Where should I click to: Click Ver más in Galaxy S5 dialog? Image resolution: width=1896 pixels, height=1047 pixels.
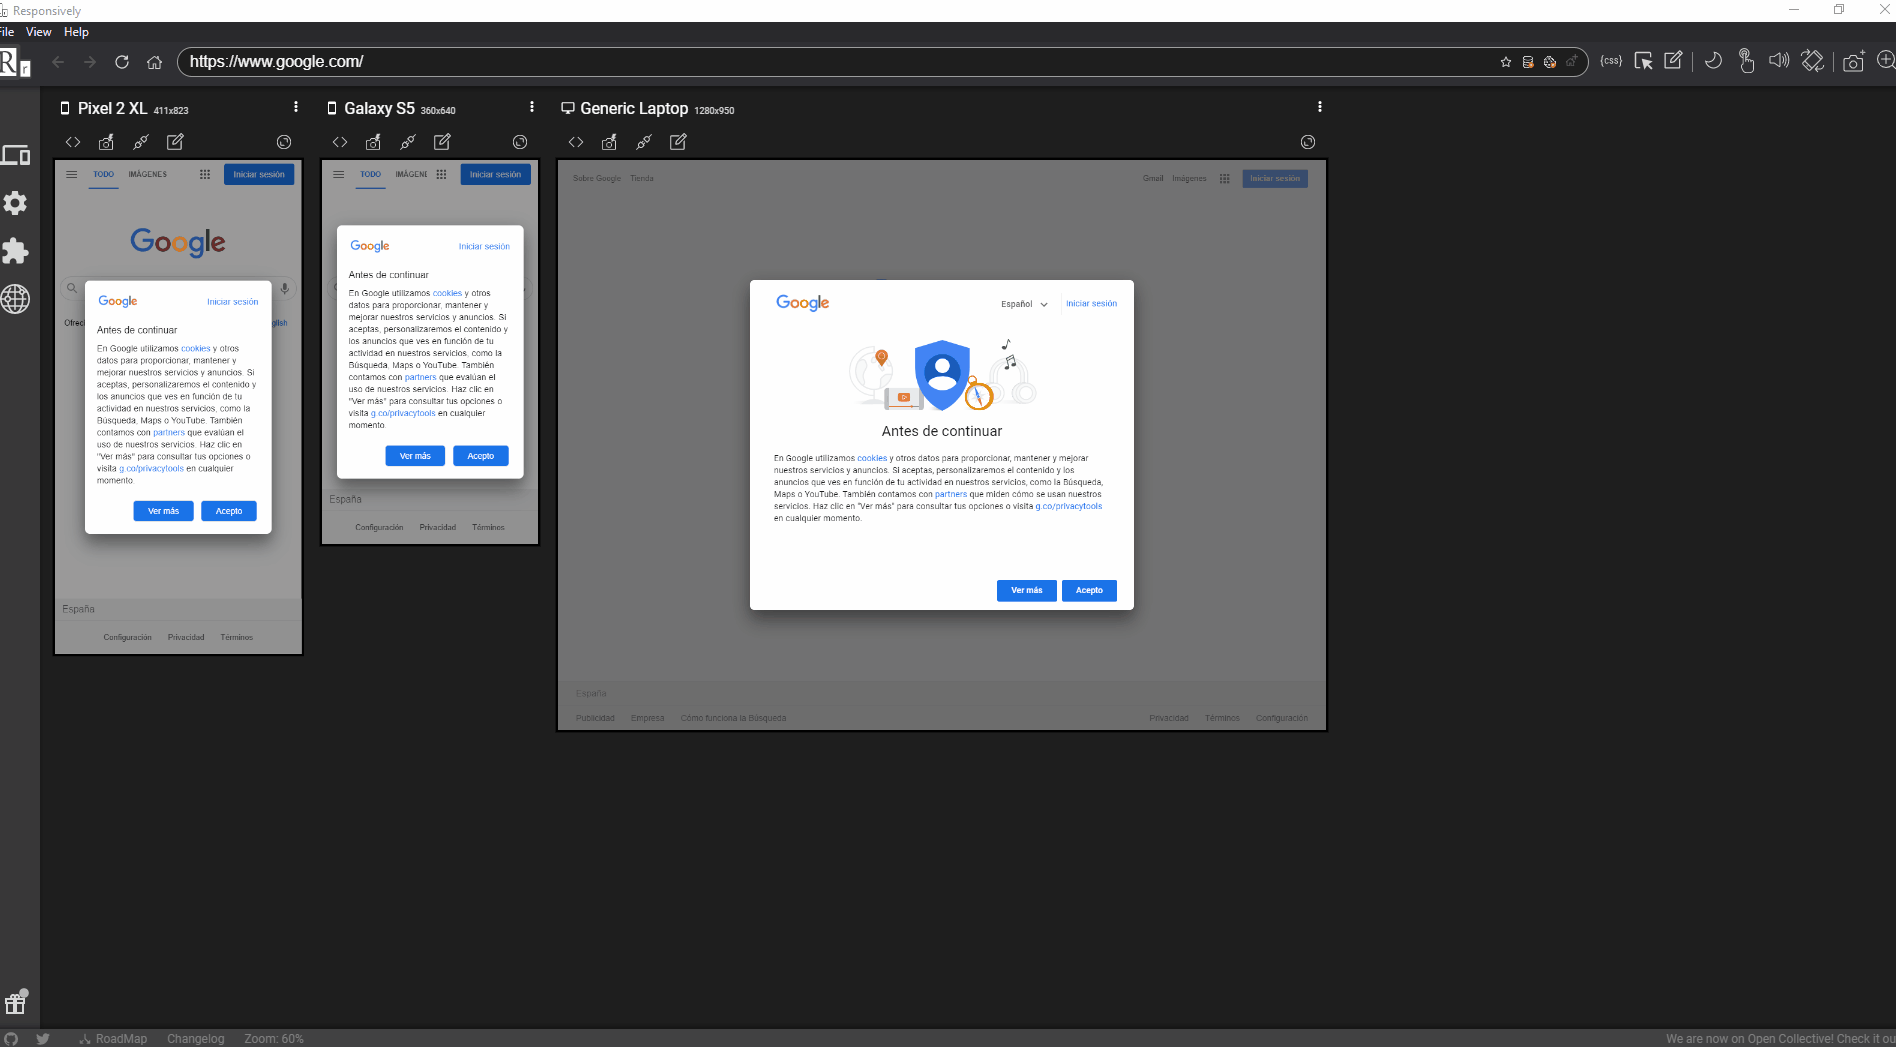pos(415,456)
